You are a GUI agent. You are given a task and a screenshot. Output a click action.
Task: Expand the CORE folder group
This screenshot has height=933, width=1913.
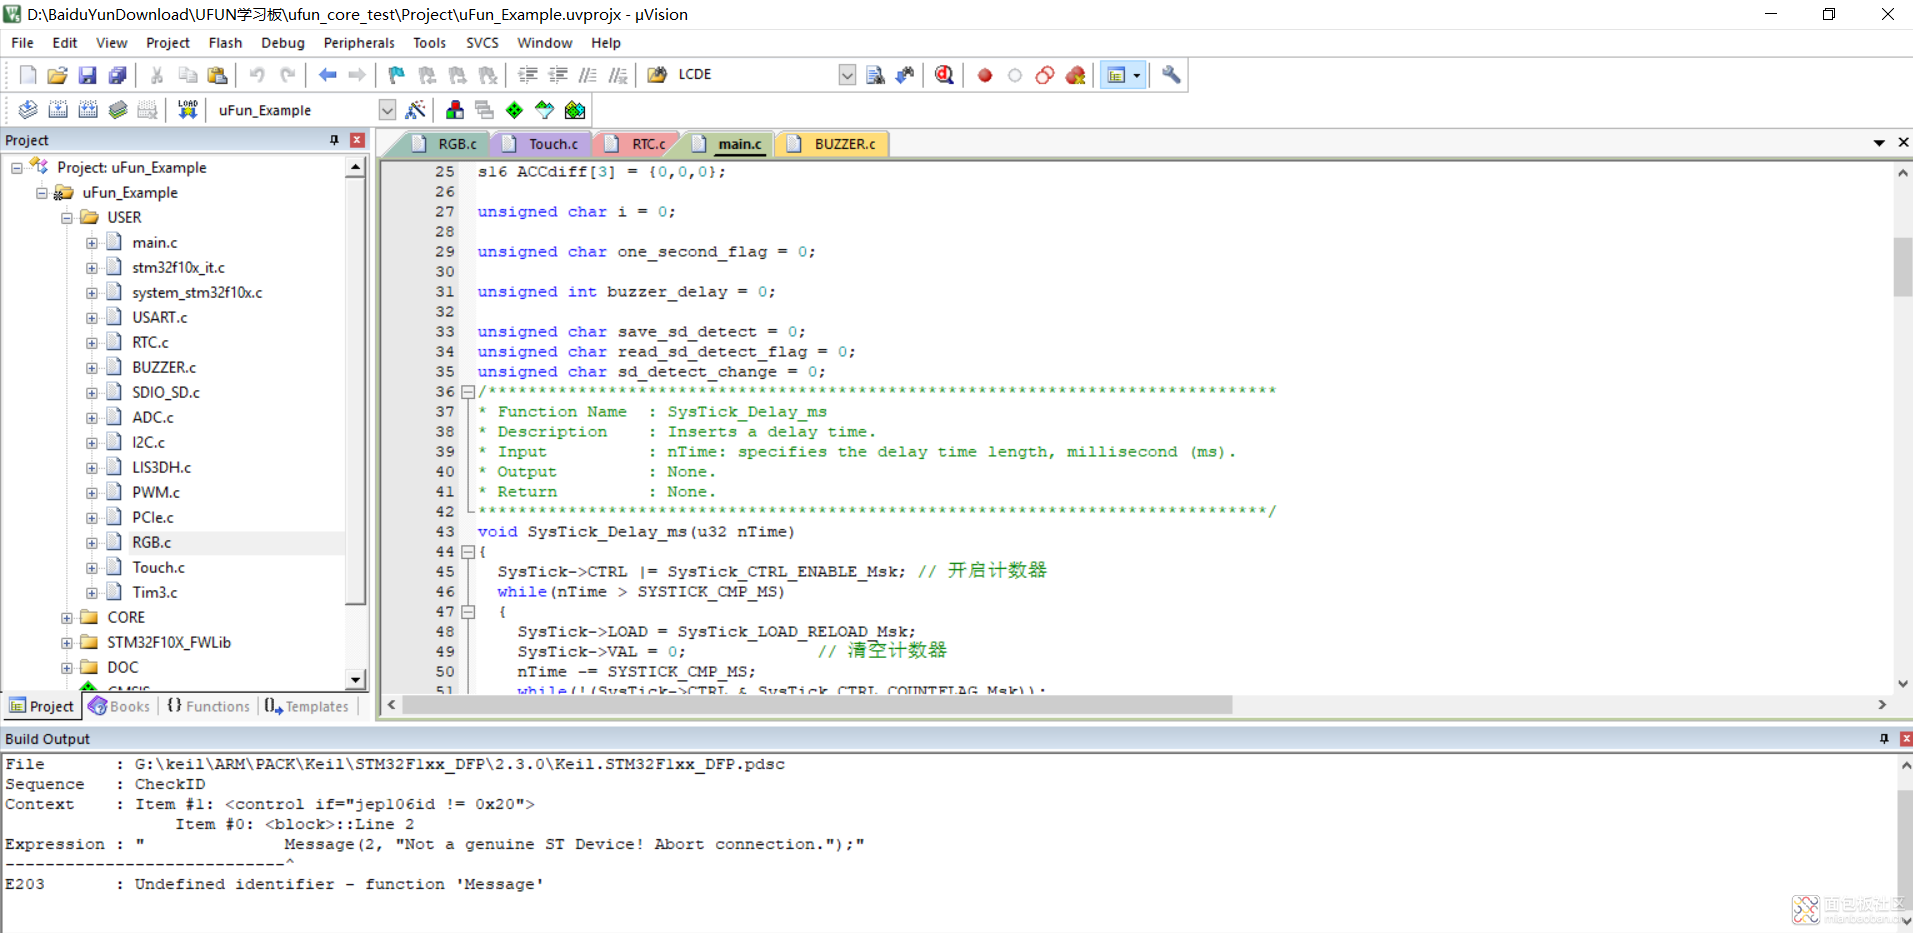[x=67, y=618]
